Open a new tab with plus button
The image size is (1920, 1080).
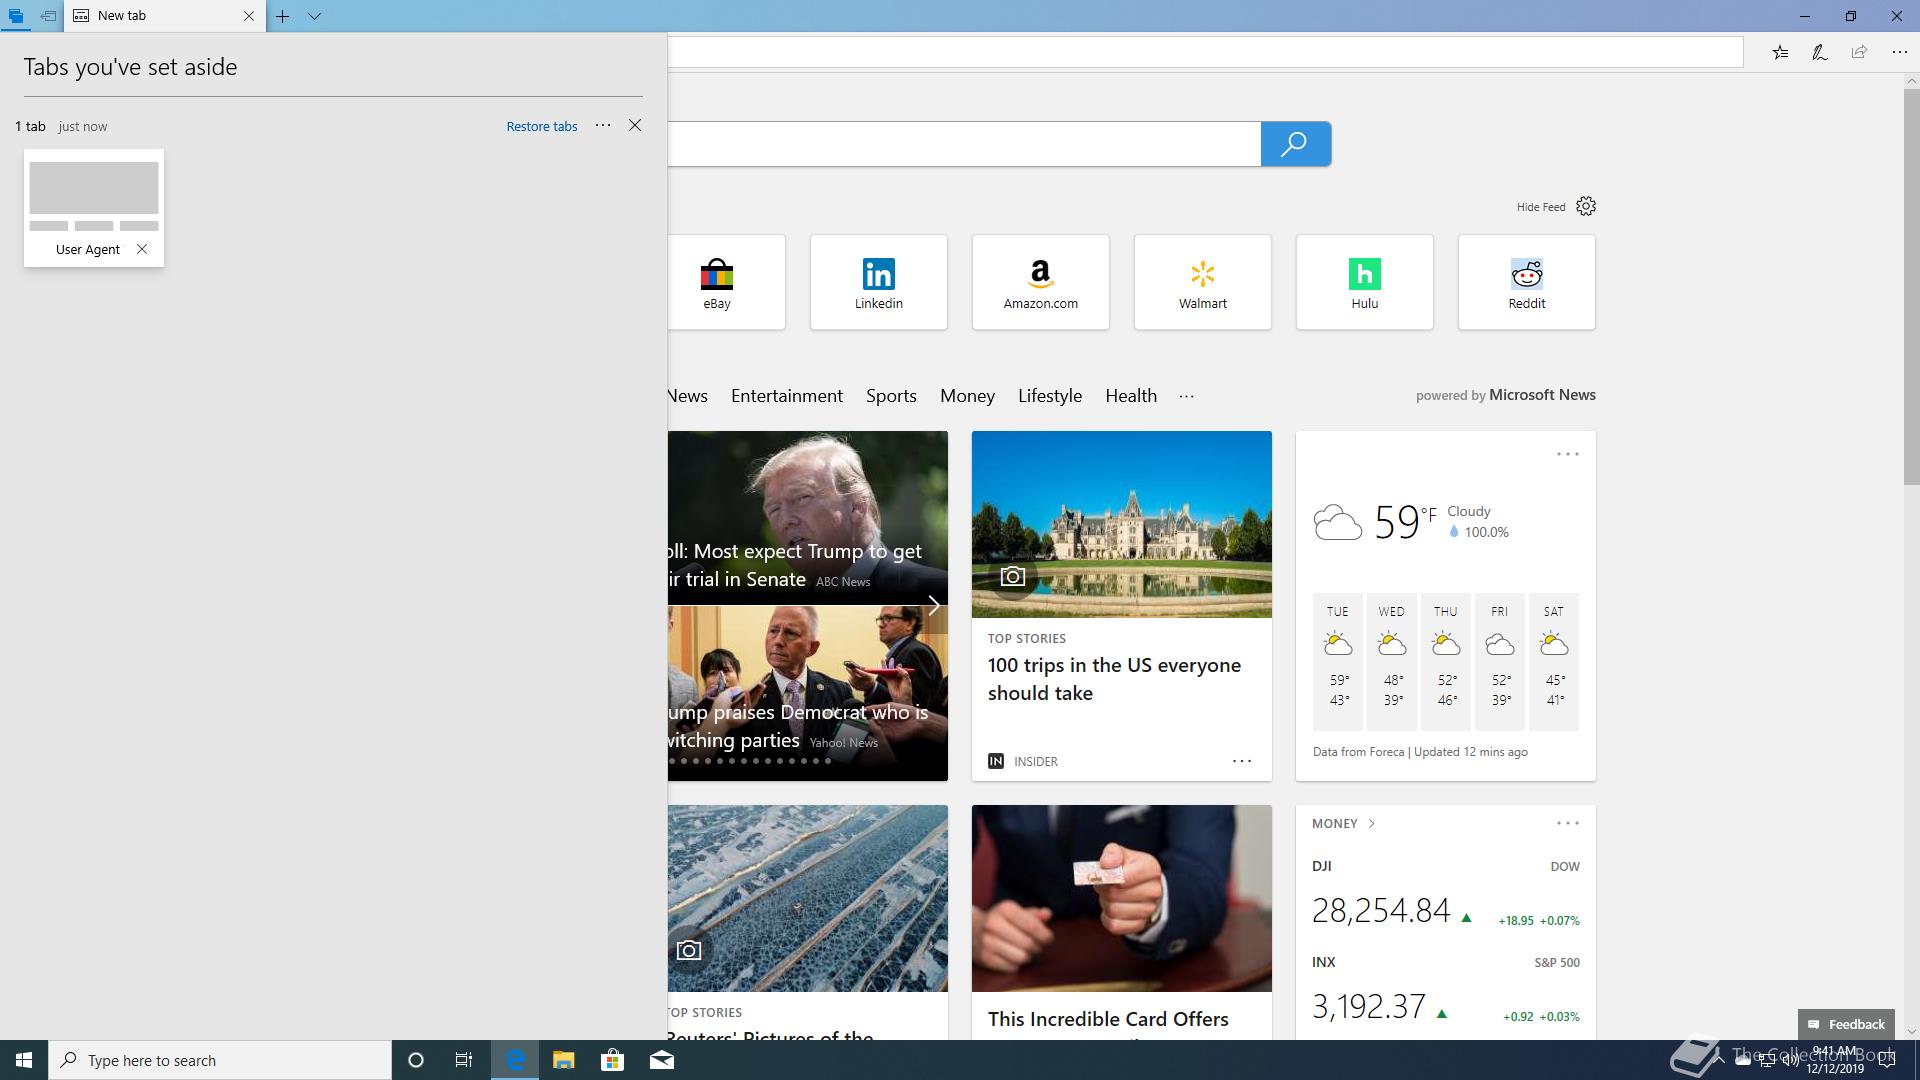tap(283, 16)
